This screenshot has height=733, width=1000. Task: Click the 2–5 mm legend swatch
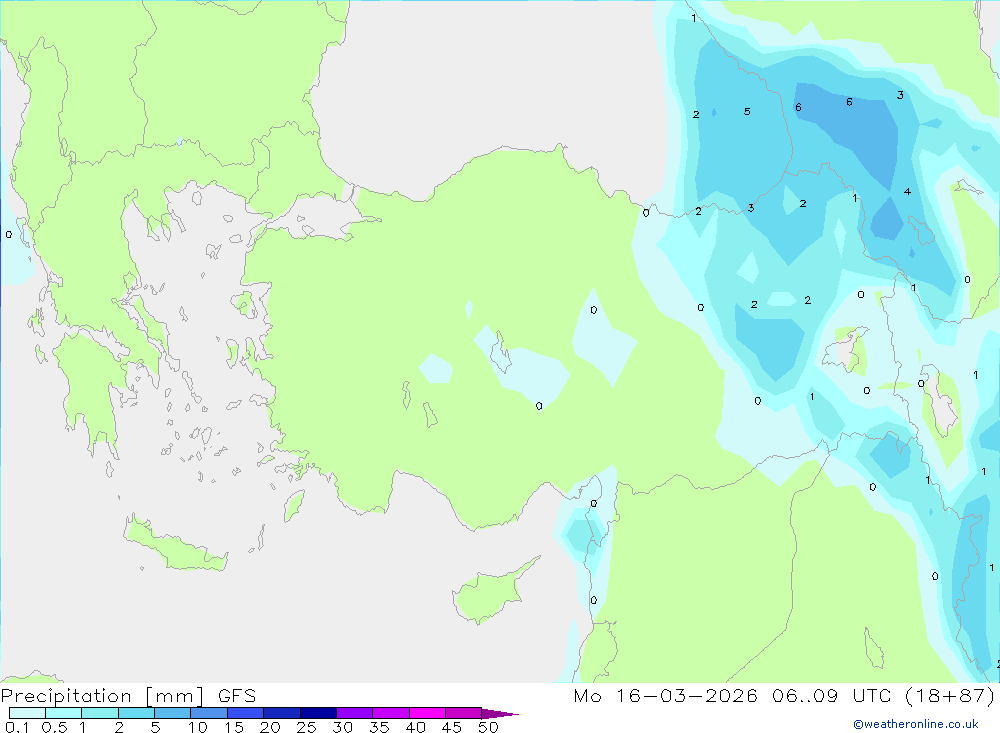pos(136,713)
